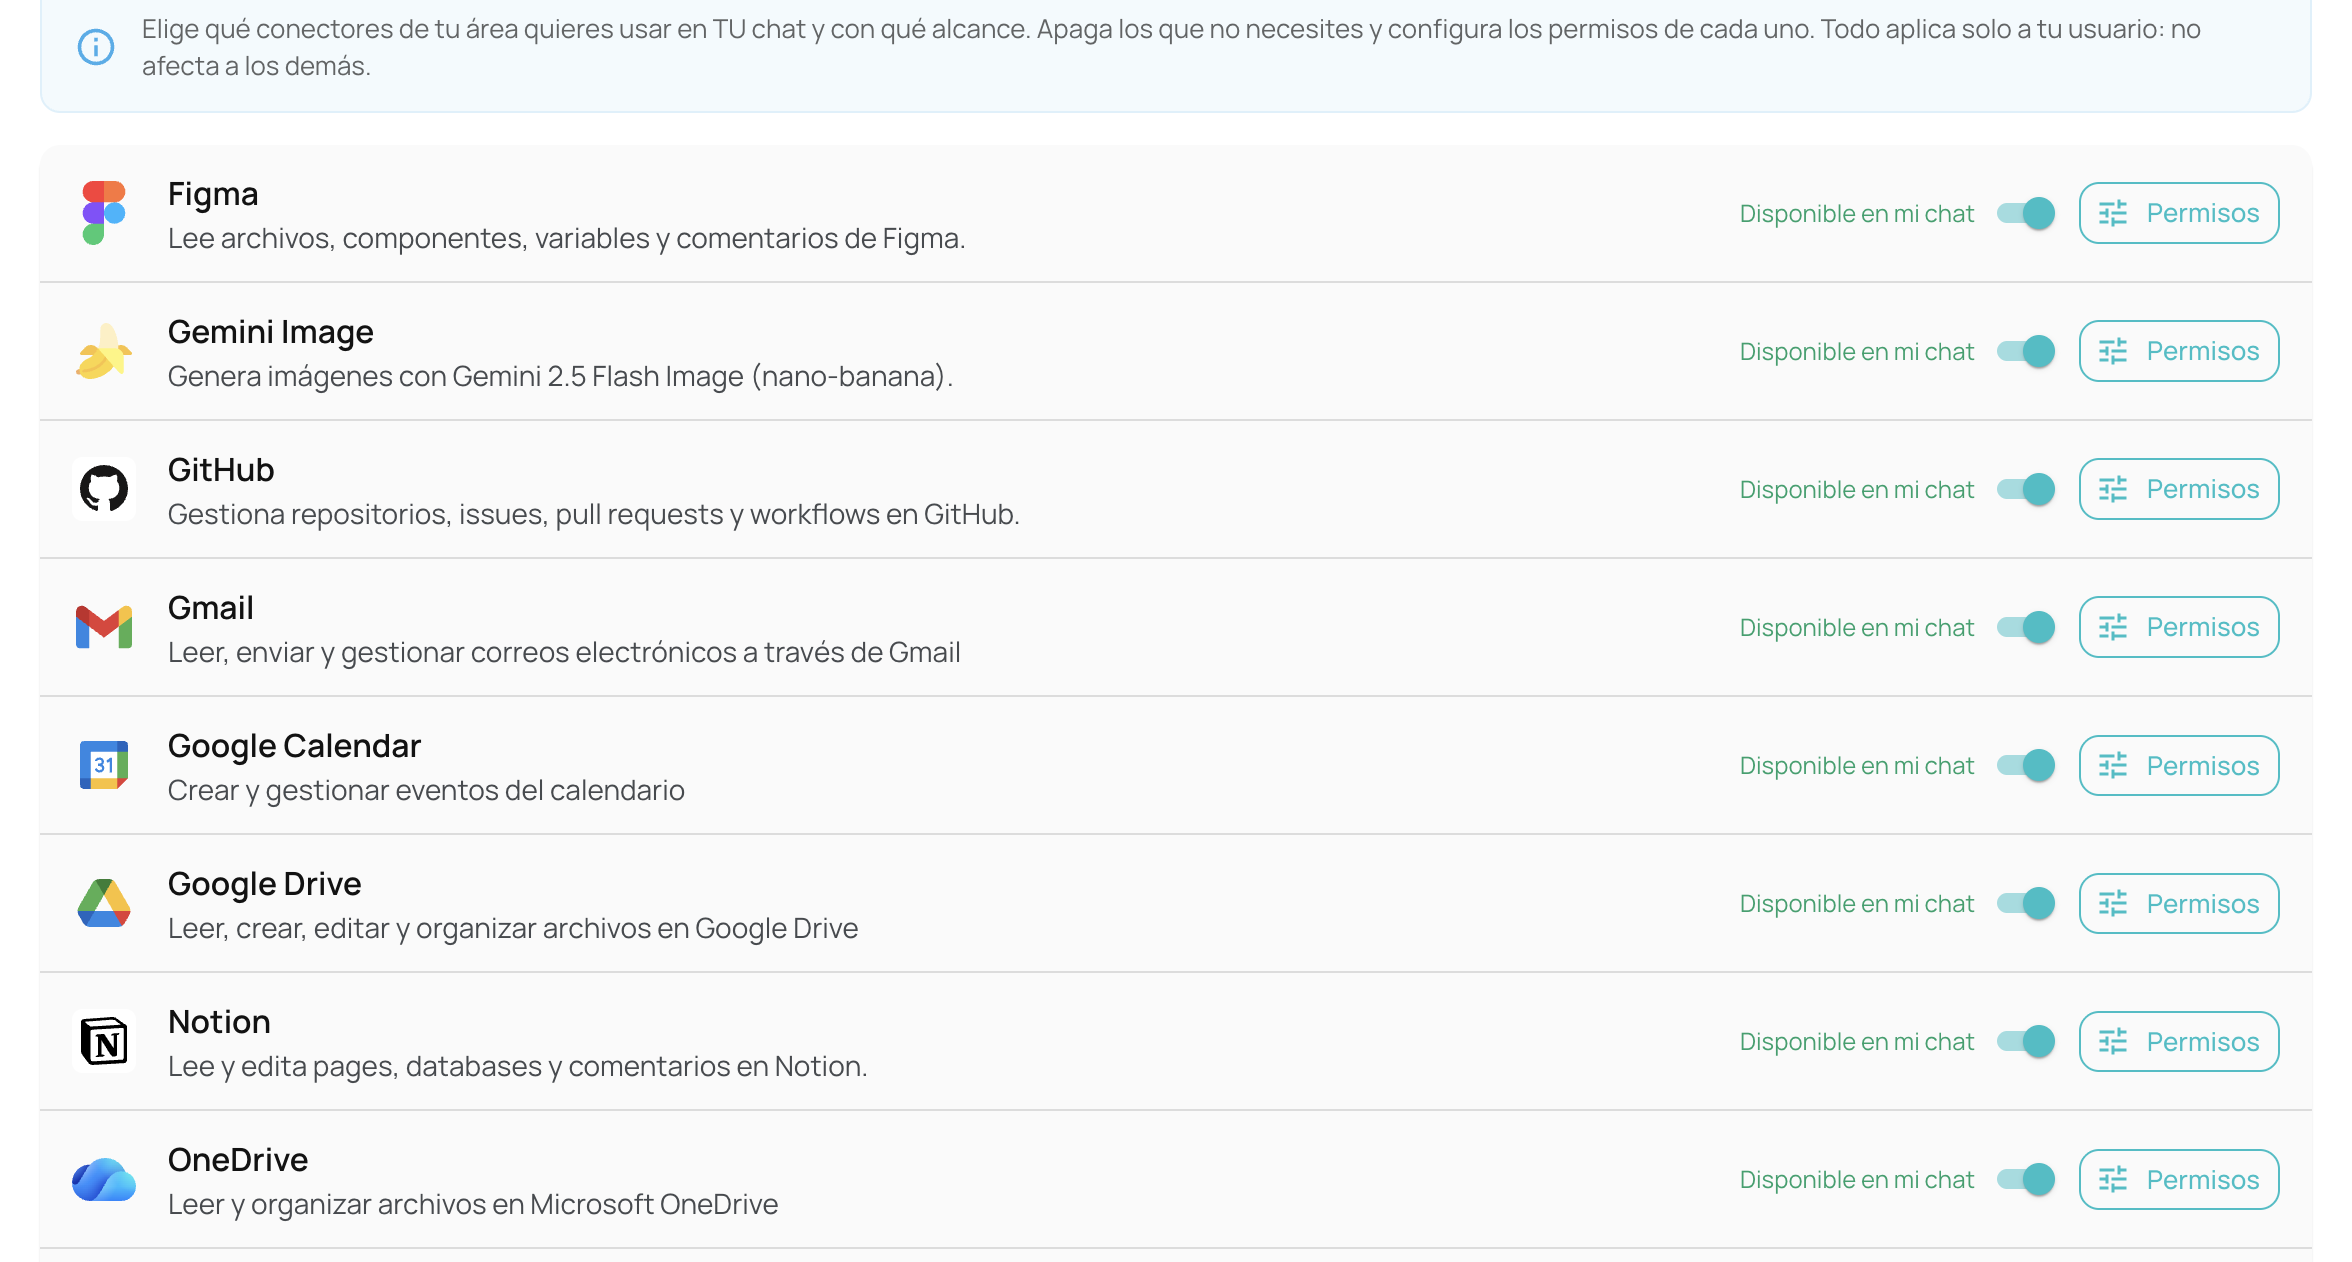2352x1262 pixels.
Task: Turn off the Notion connector switch
Action: [2026, 1041]
